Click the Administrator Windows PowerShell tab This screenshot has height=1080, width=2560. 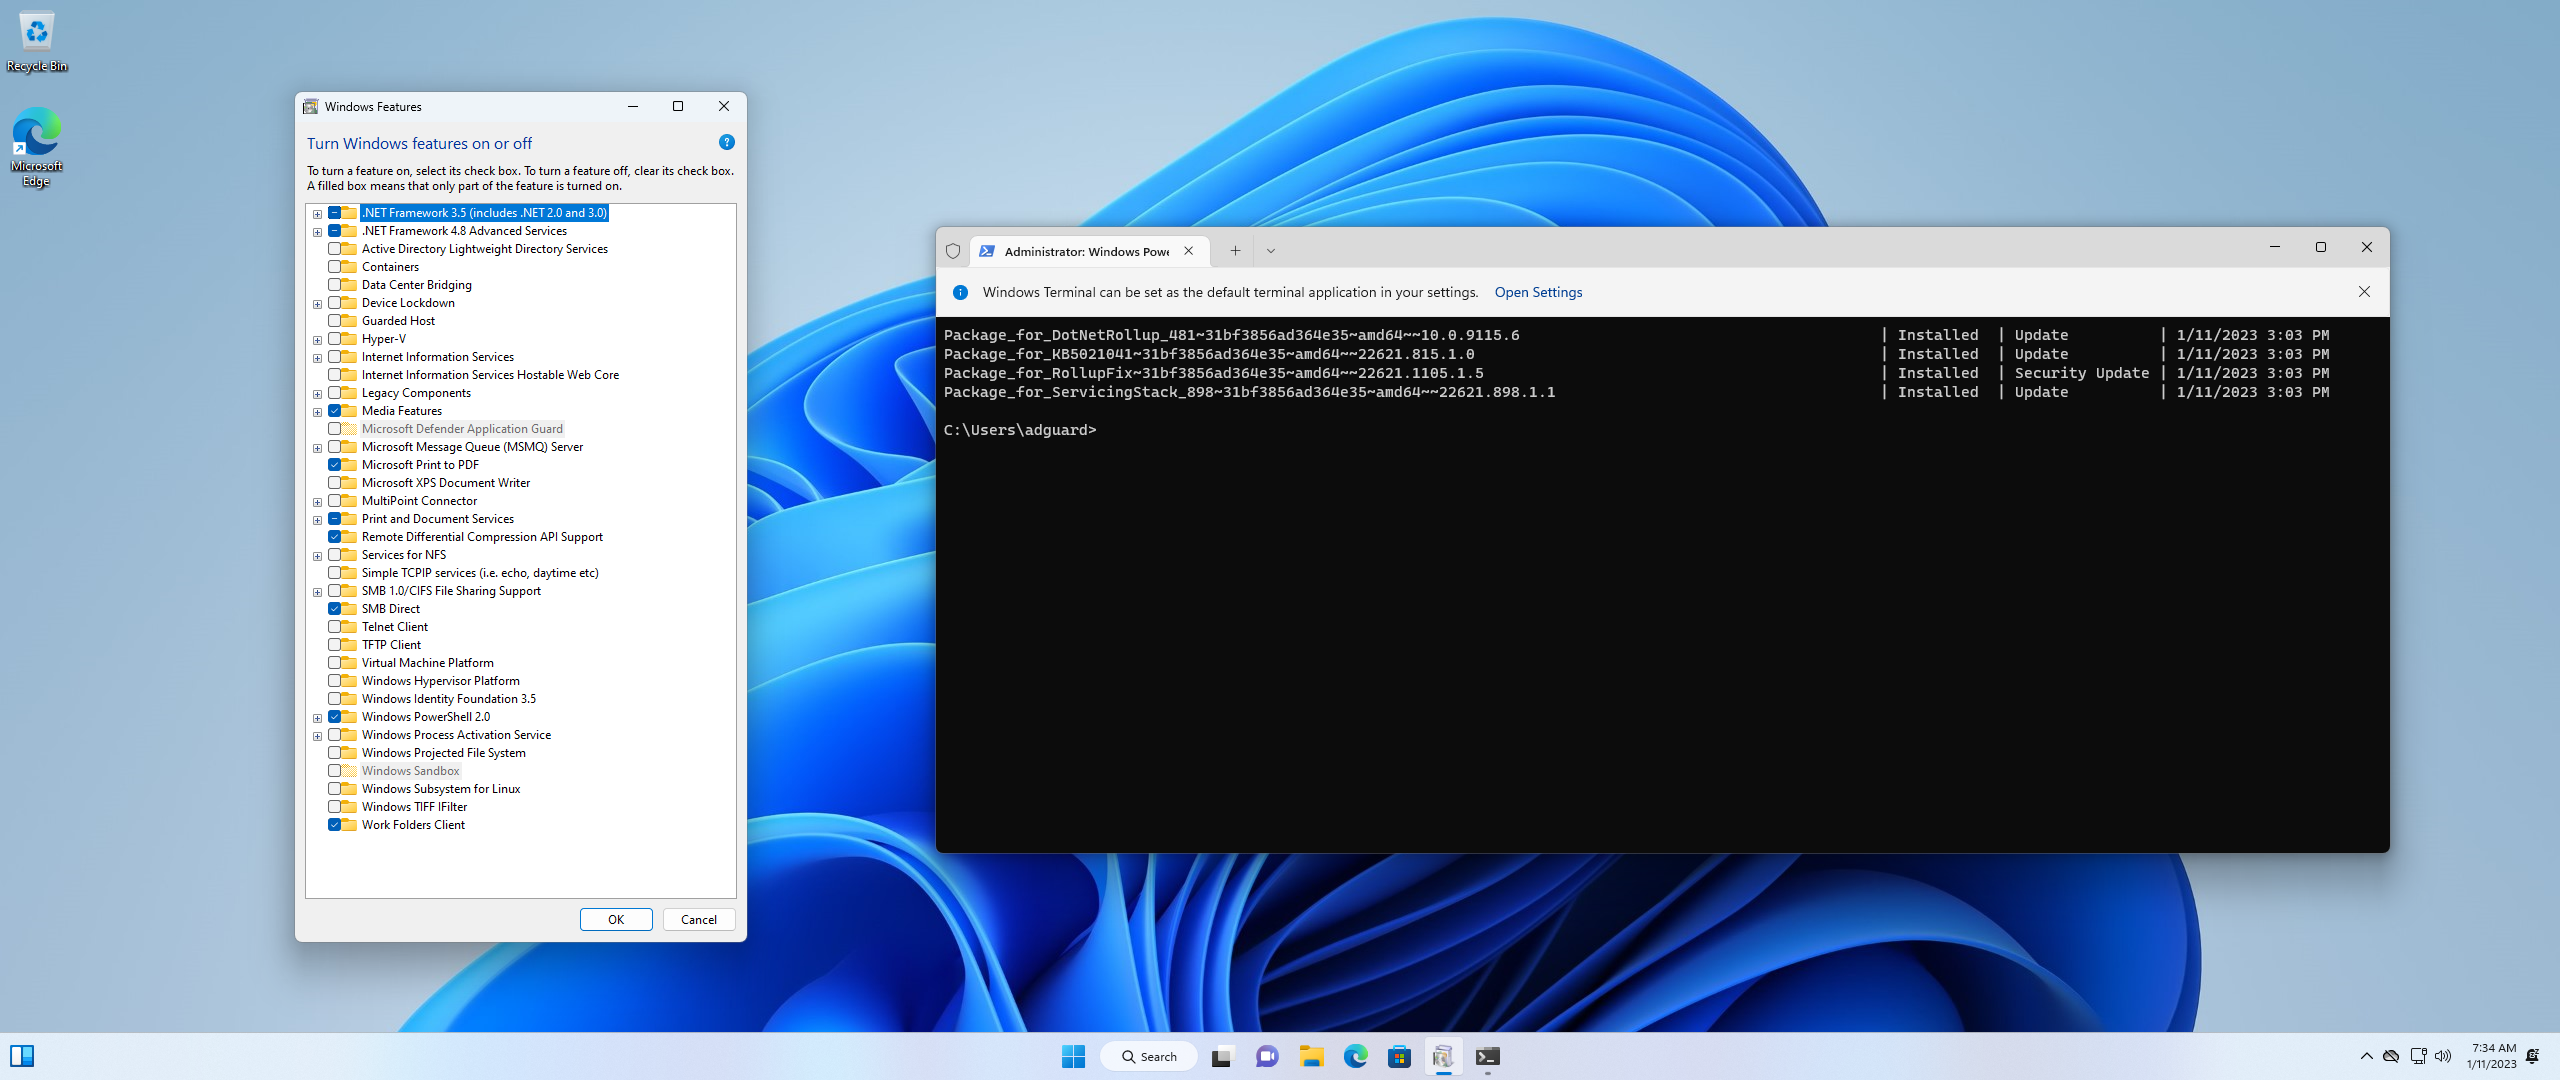(x=1079, y=250)
